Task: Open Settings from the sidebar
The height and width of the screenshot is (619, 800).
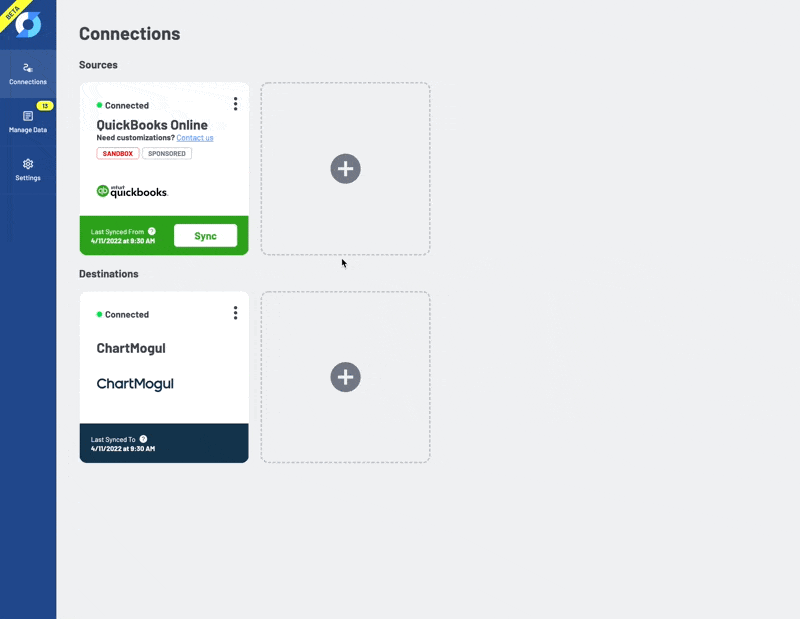Action: [x=28, y=170]
